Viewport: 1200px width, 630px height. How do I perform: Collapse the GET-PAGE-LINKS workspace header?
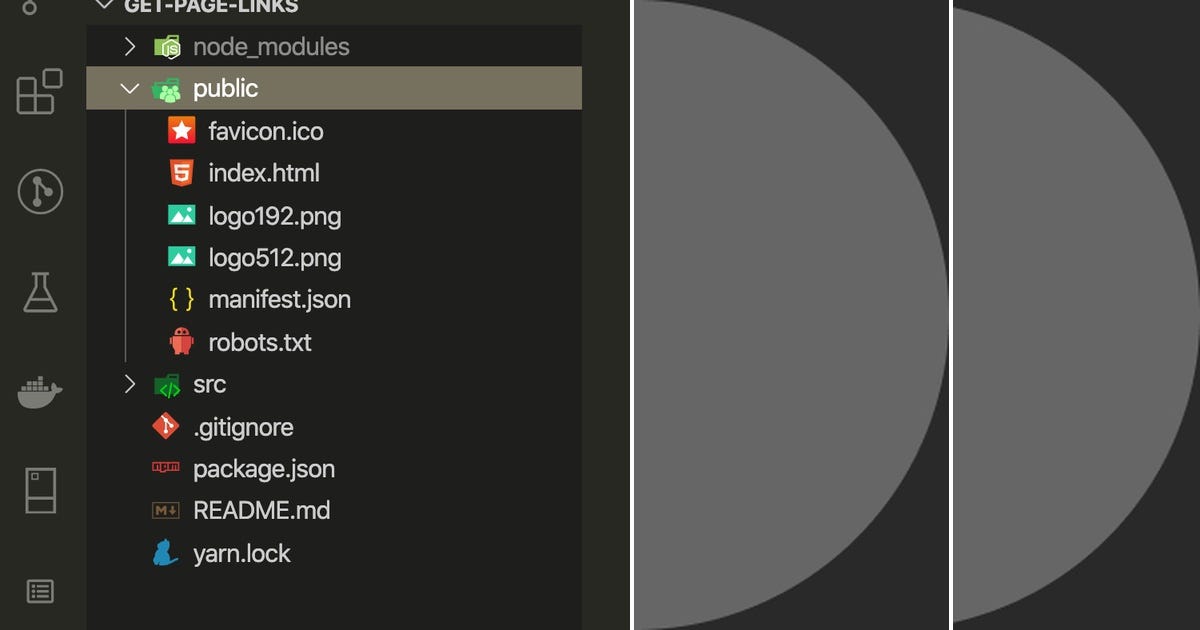[104, 5]
